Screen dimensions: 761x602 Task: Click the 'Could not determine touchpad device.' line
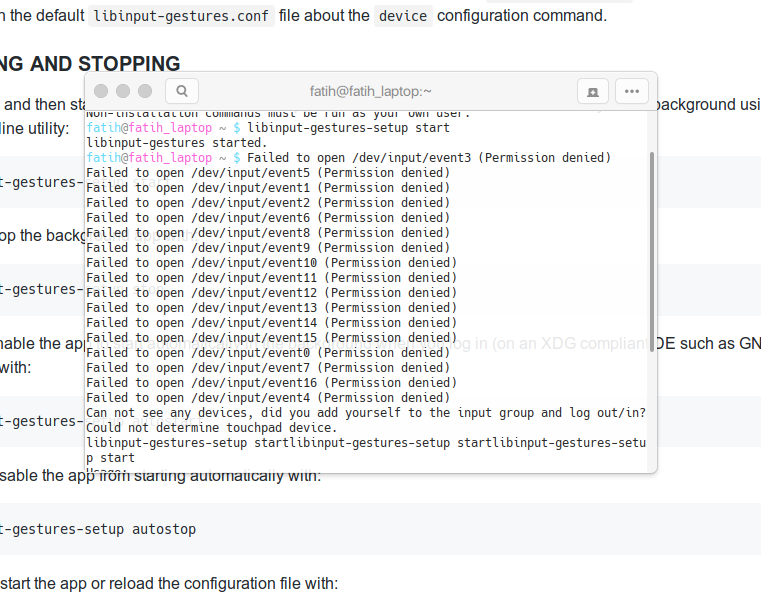click(211, 428)
